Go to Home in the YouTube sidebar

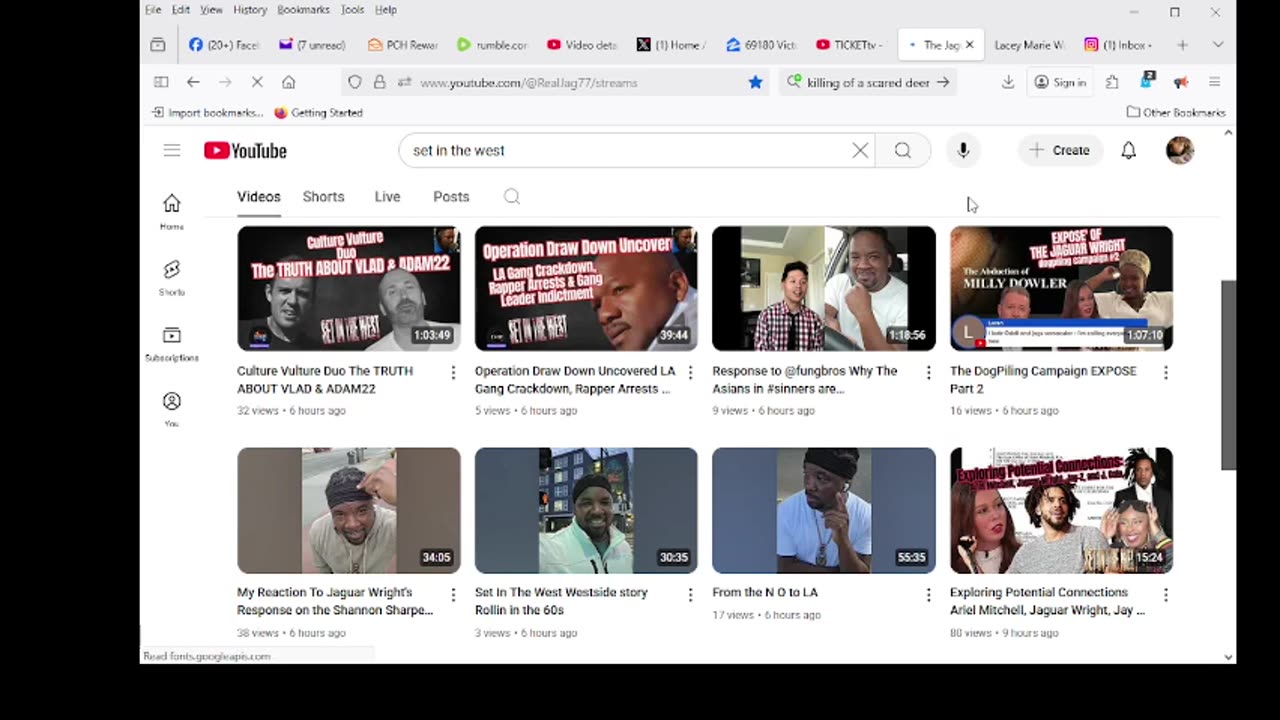click(172, 211)
